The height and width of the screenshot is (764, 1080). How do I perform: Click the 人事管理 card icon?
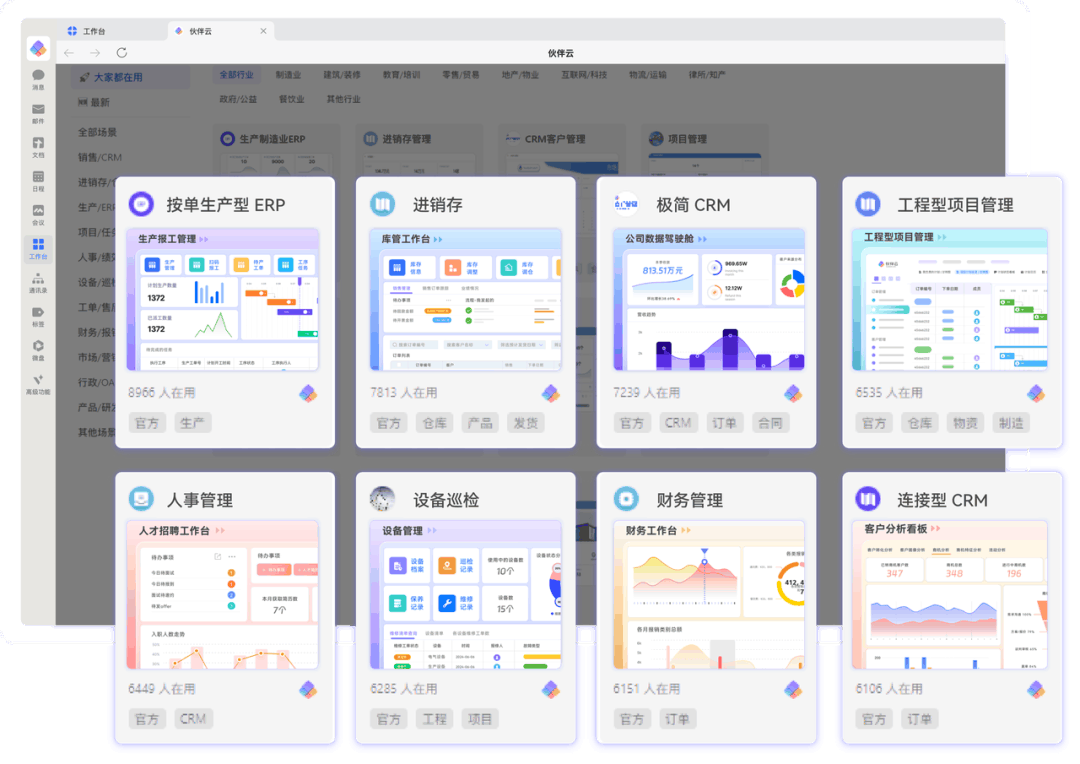click(x=141, y=499)
